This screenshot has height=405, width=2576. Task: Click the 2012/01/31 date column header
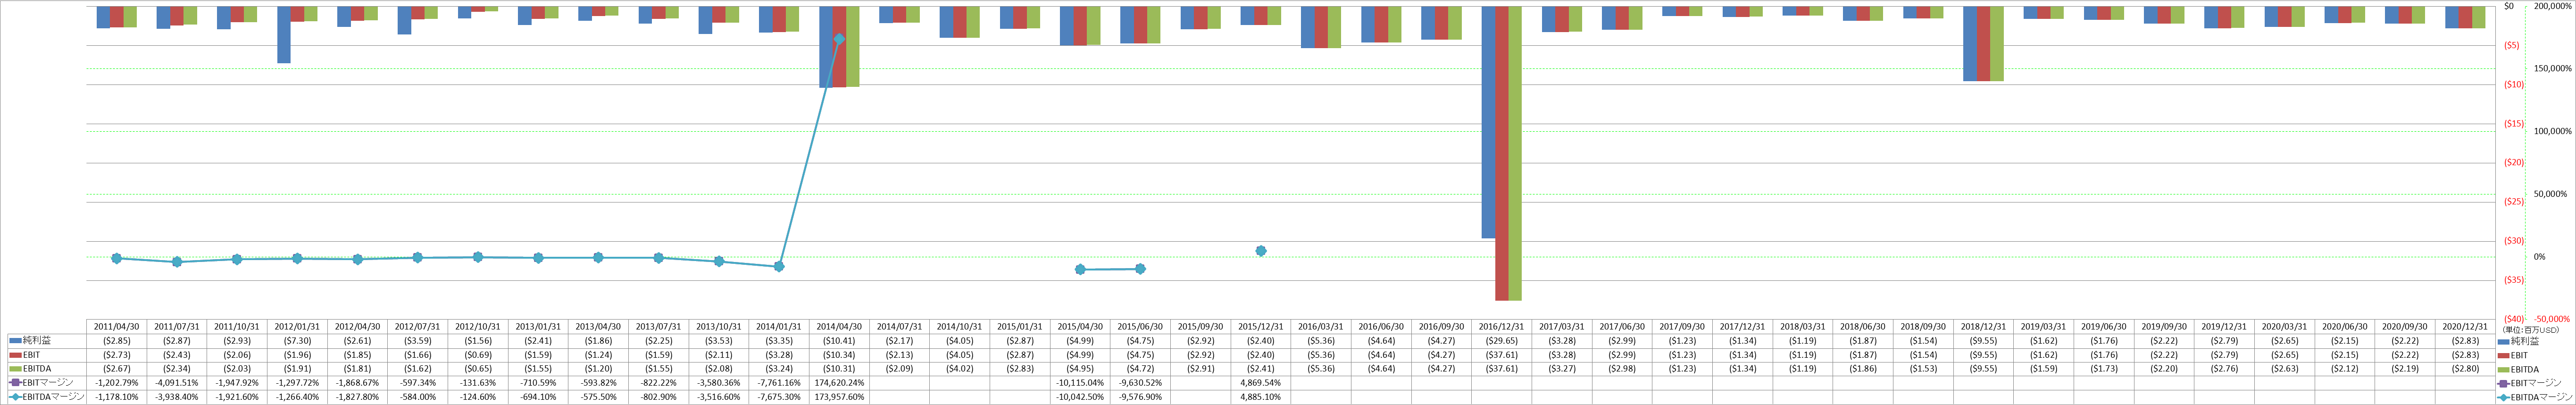(297, 327)
